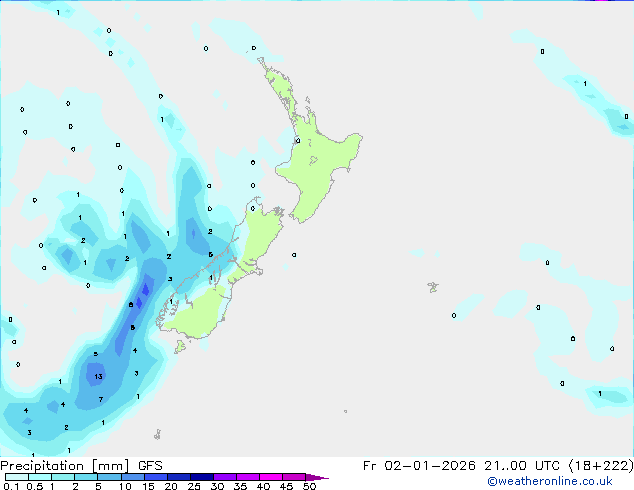This screenshot has width=634, height=490.
Task: Select the 40–45 mm magenta legend swatch
Action: [x=271, y=477]
